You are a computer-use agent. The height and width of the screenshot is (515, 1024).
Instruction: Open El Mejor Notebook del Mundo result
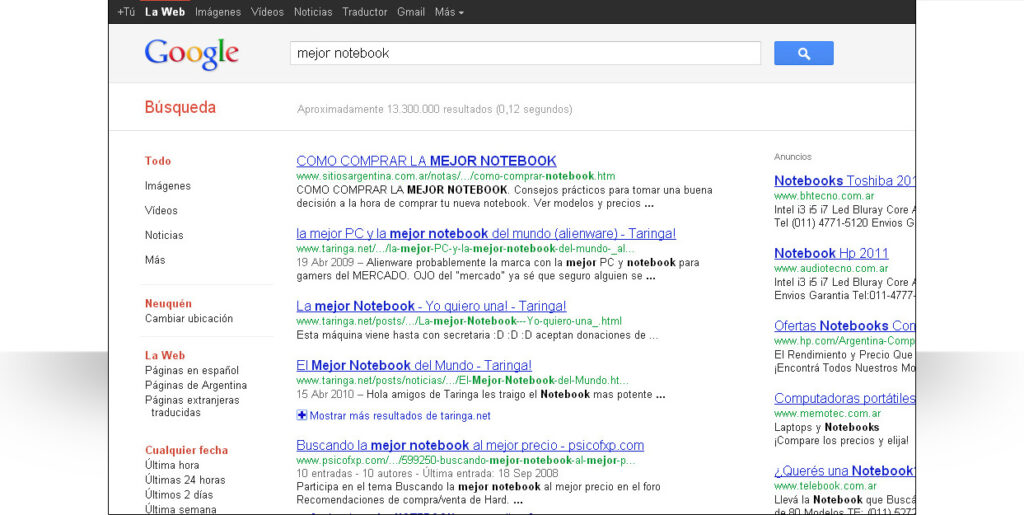pyautogui.click(x=413, y=366)
